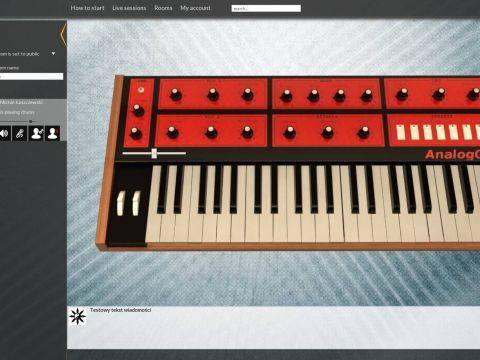This screenshot has width=480, height=360.
Task: Mute the speaker volume icon
Action: [x=5, y=134]
